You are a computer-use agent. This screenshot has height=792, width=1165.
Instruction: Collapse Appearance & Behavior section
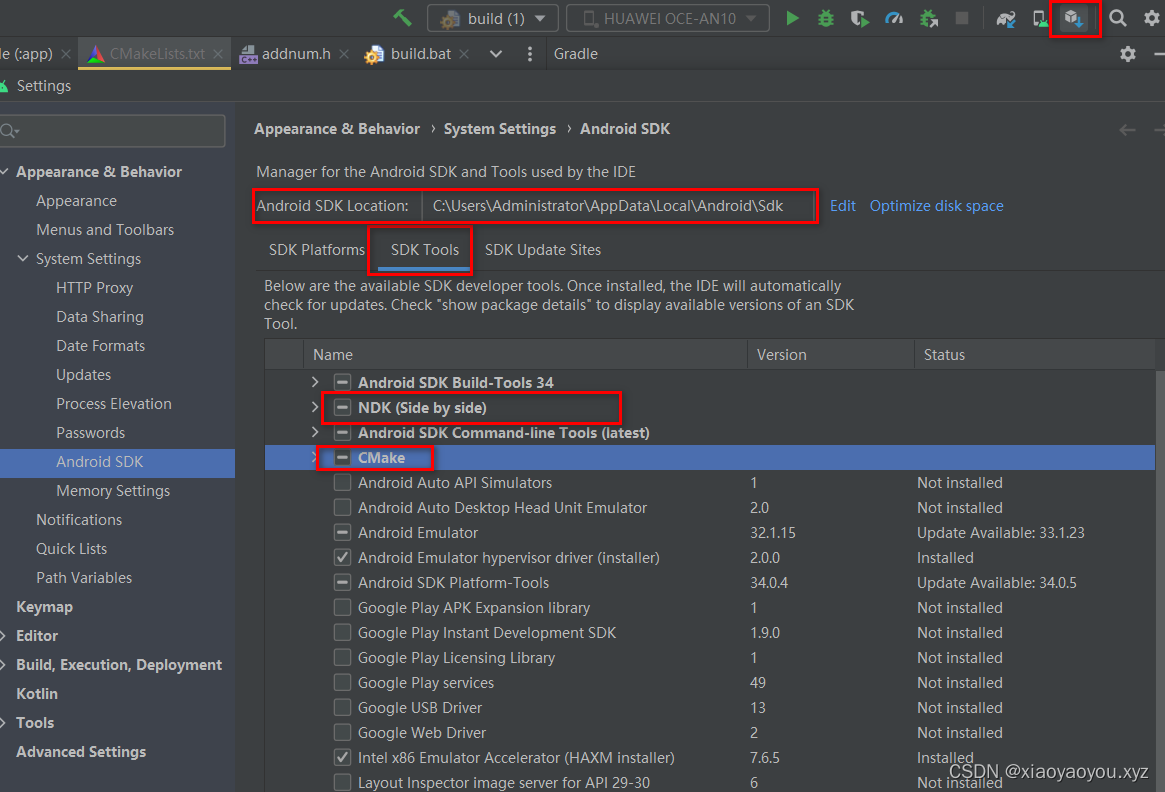click(4, 172)
